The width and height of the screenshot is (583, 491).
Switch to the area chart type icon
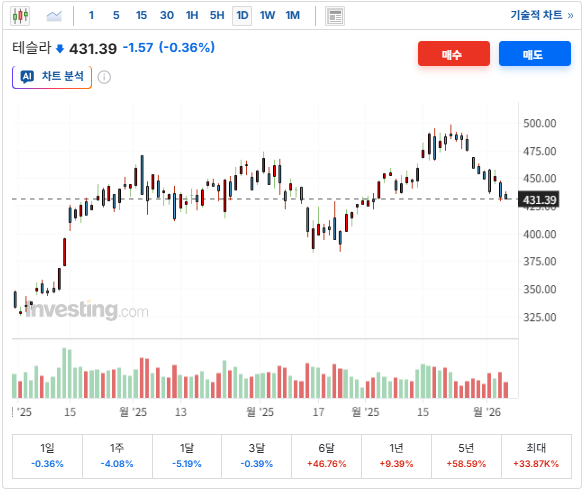tap(54, 16)
